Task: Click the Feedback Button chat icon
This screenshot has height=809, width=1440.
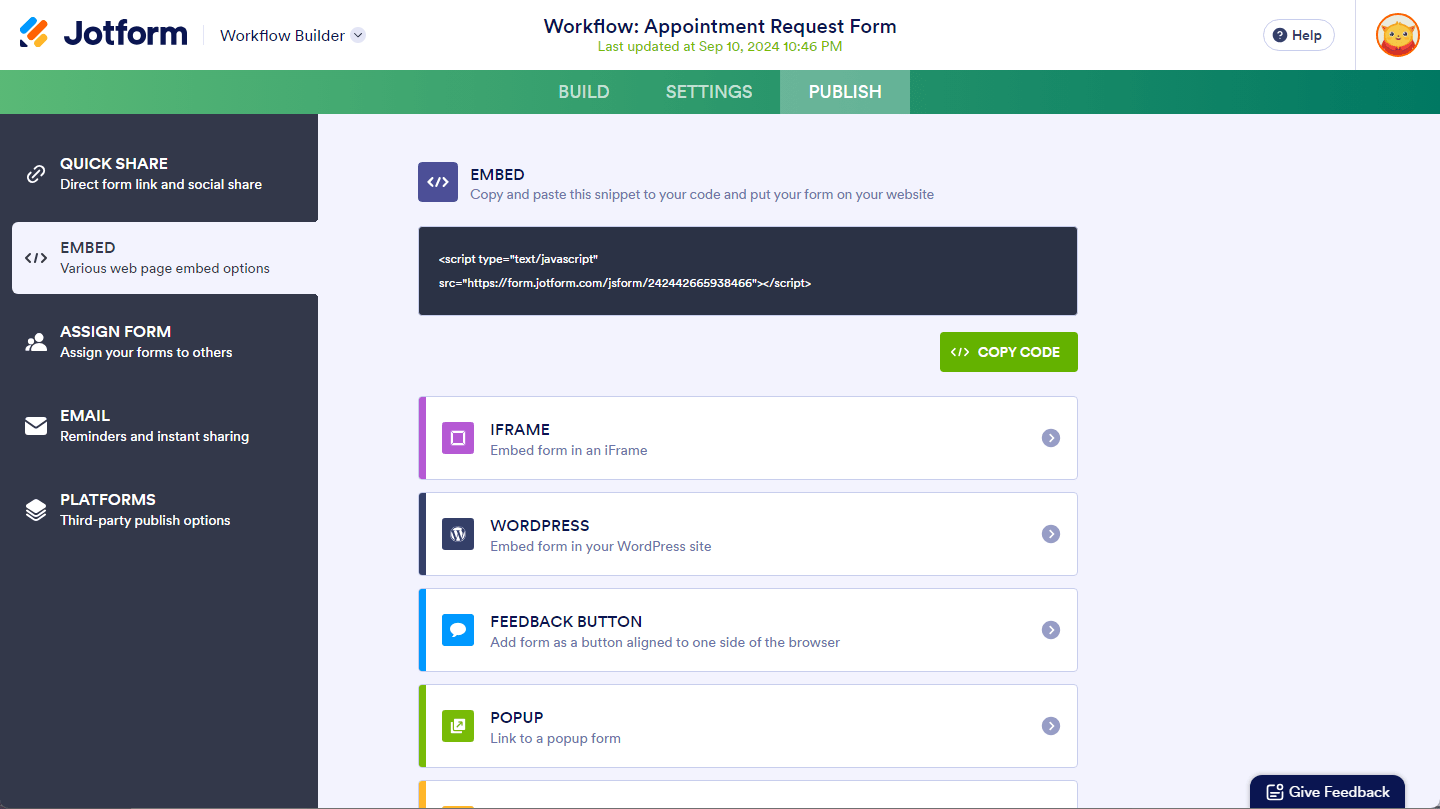Action: coord(458,630)
